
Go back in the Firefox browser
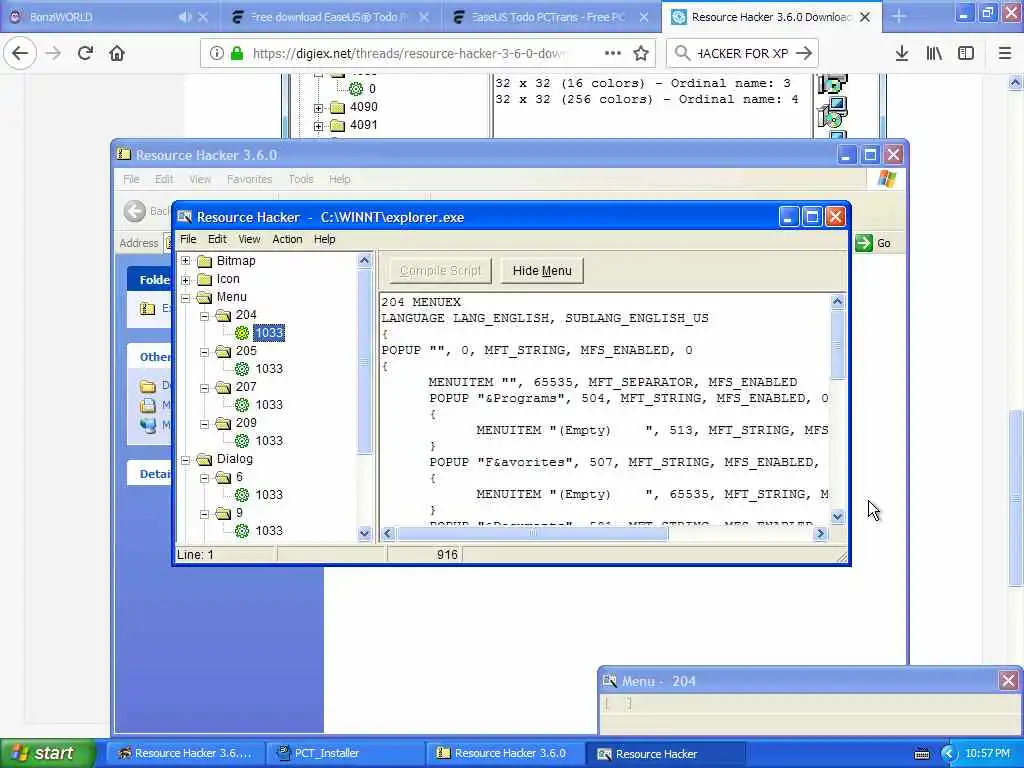(x=20, y=53)
